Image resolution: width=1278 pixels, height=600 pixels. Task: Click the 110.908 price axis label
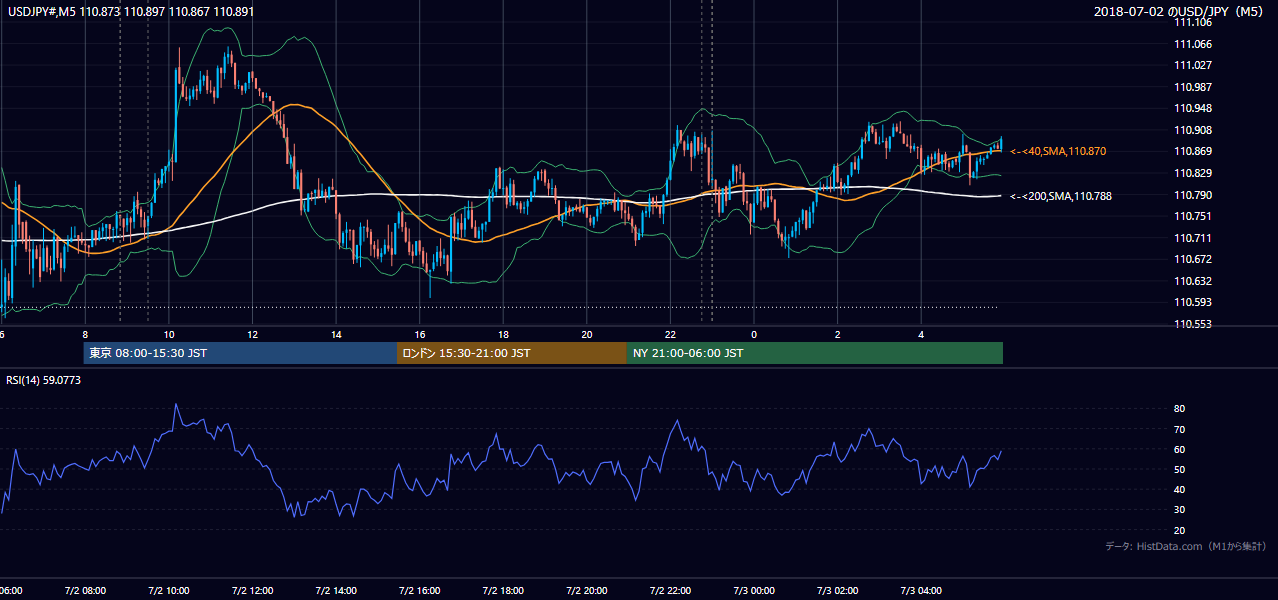pyautogui.click(x=1193, y=130)
